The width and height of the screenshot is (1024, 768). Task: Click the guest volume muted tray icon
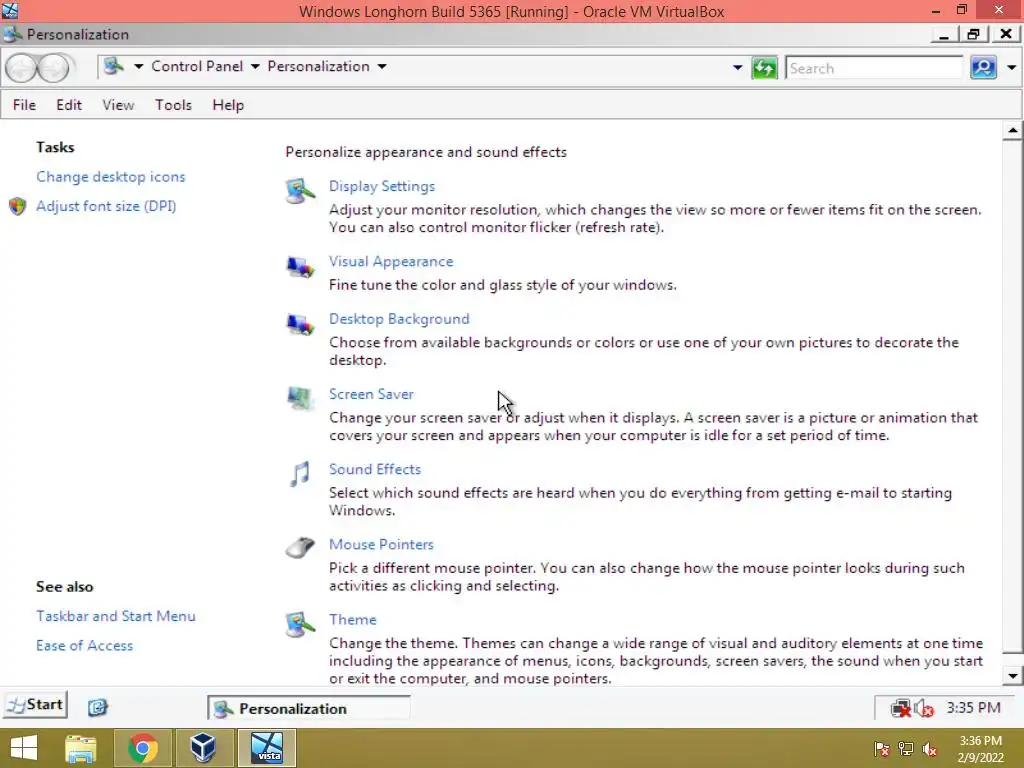tap(924, 708)
